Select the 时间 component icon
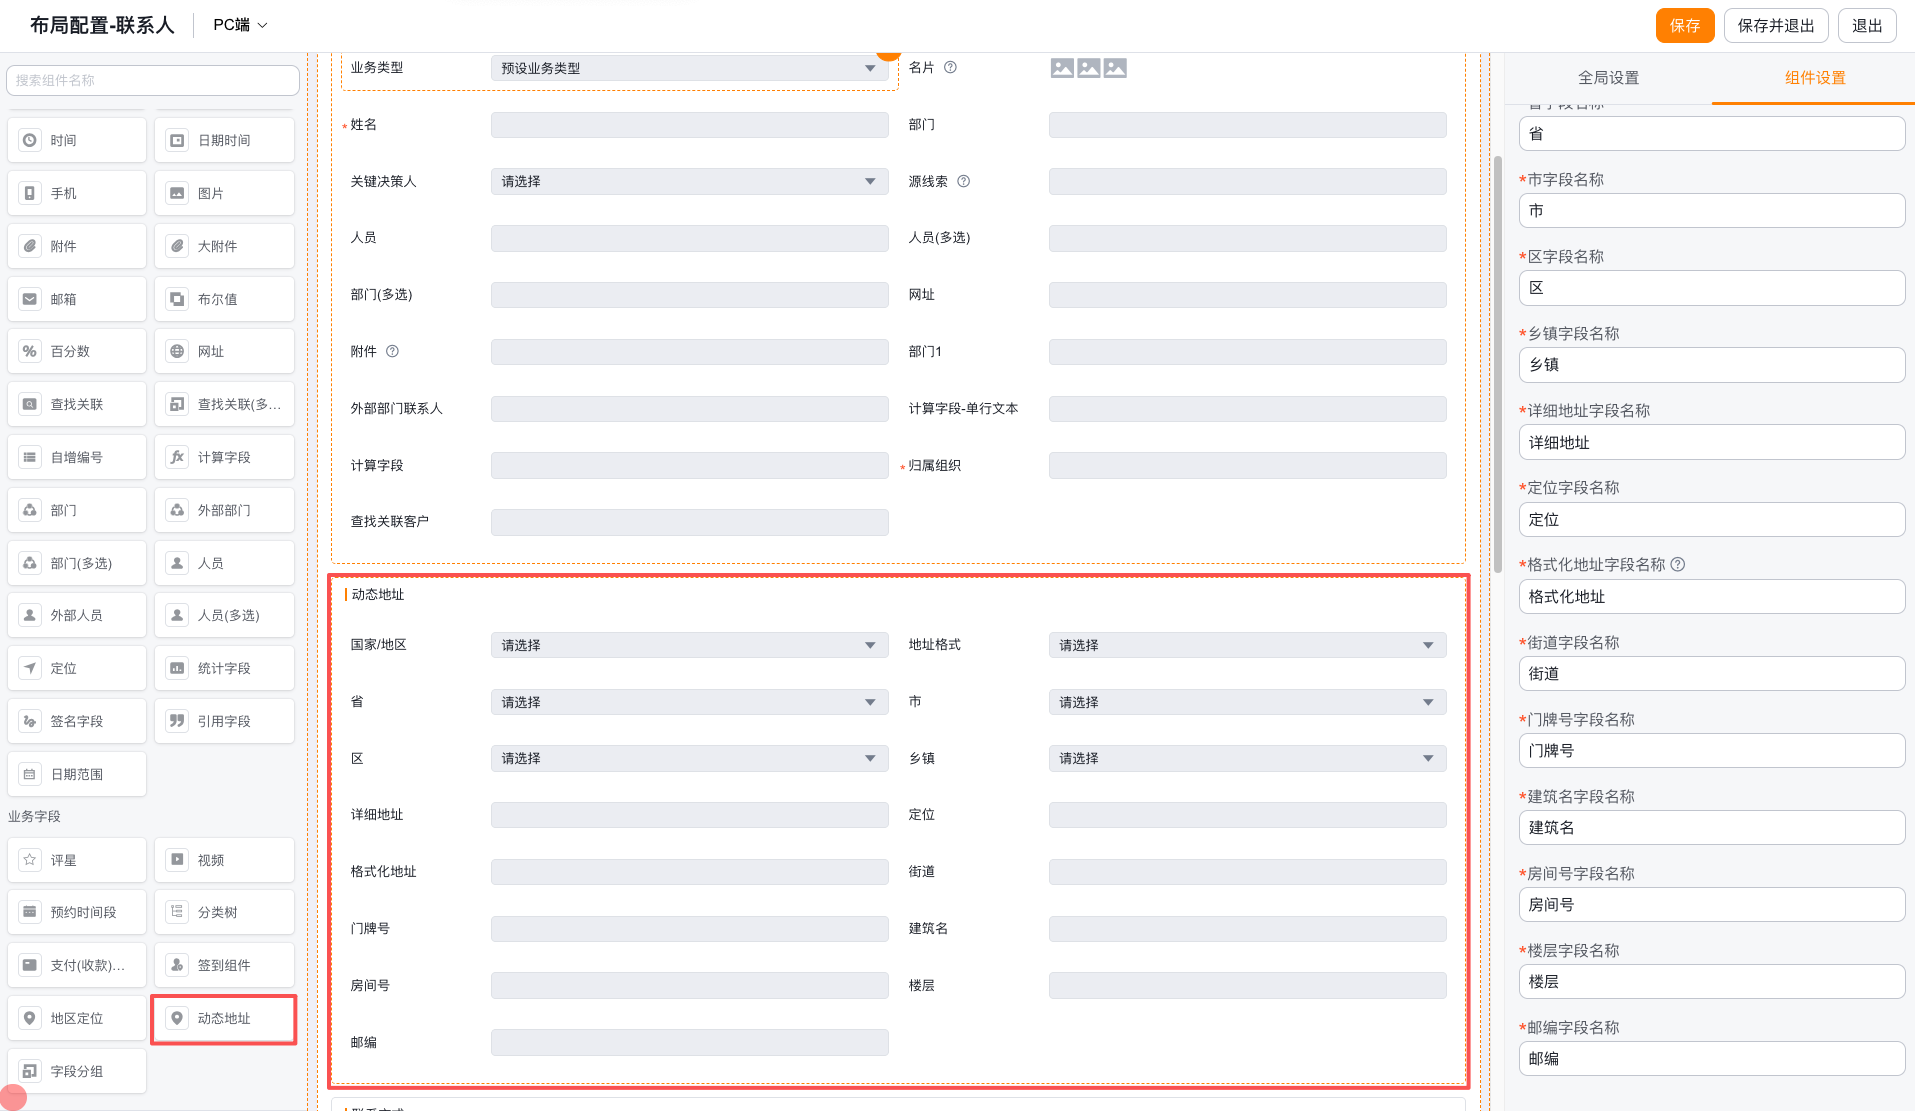This screenshot has height=1111, width=1915. tap(30, 140)
